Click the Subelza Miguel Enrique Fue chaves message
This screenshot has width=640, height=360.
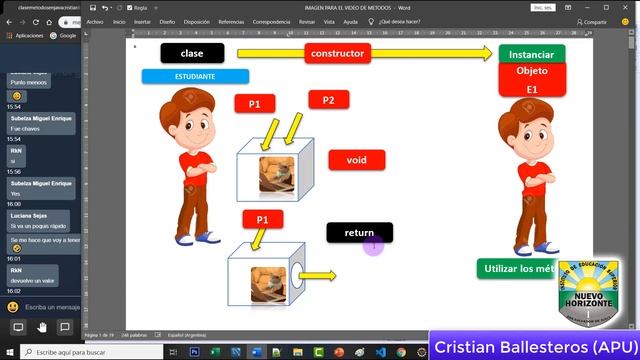click(x=41, y=123)
